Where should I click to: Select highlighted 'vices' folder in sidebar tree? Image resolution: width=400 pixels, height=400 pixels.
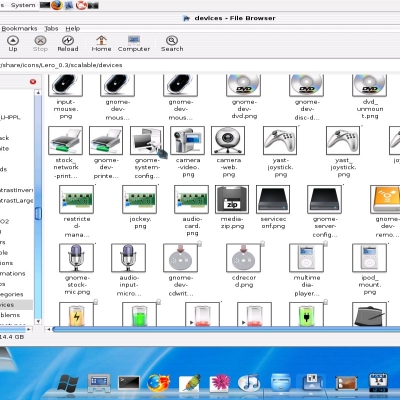16,305
